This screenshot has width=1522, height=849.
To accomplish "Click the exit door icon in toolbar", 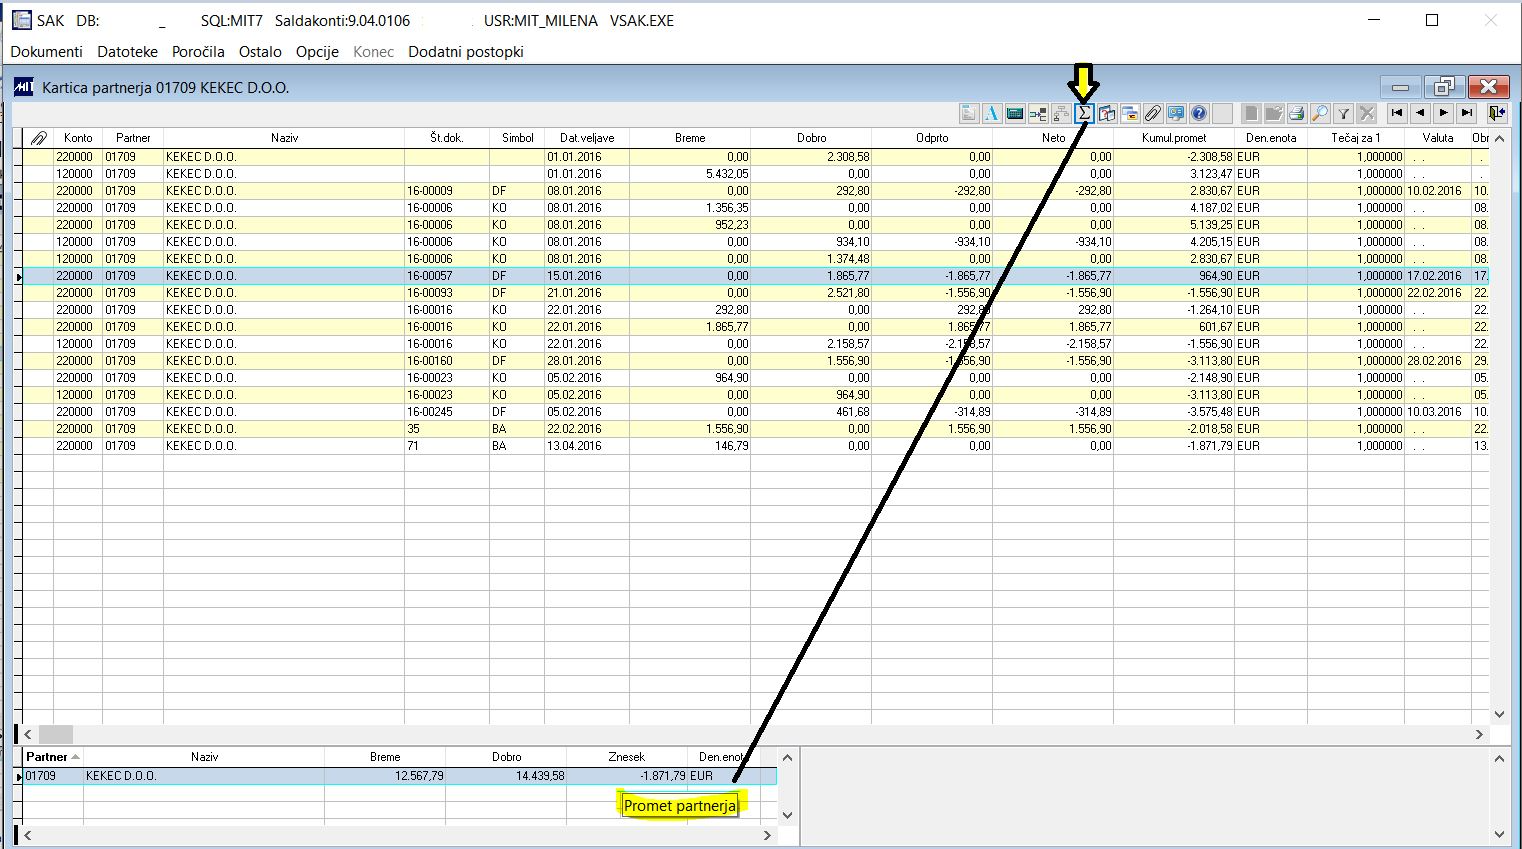I will 1496,114.
